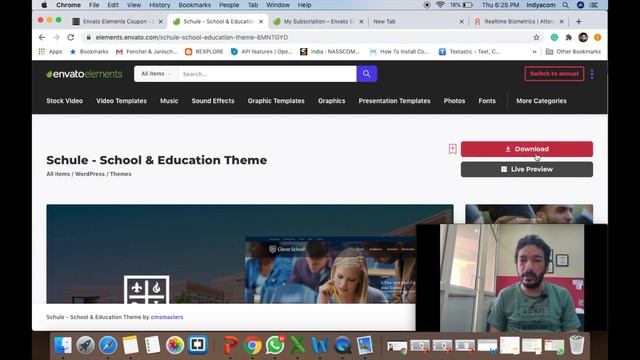
Task: Click the green Grammarly extension icon
Action: tap(554, 37)
